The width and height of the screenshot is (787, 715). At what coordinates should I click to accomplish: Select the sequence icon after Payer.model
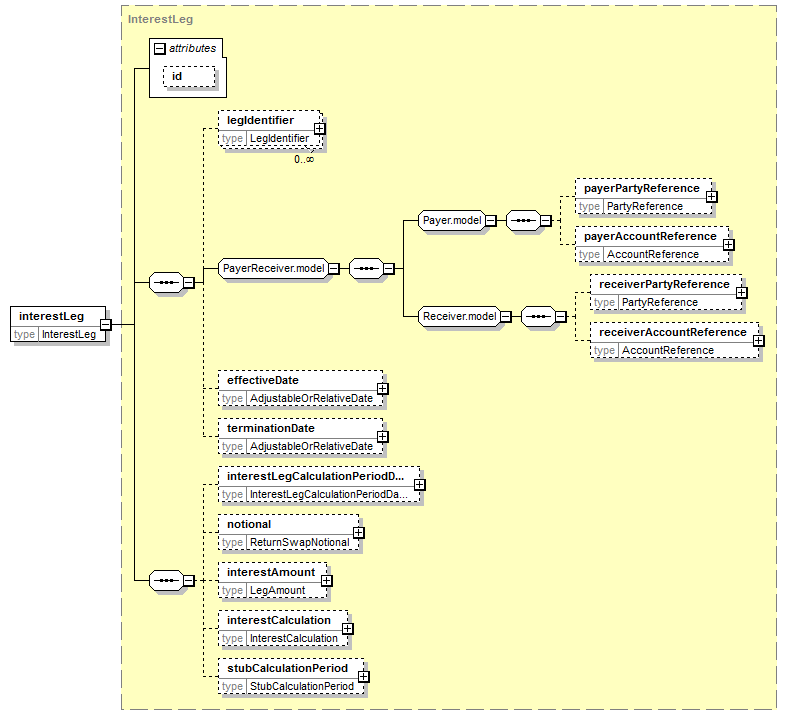click(523, 220)
